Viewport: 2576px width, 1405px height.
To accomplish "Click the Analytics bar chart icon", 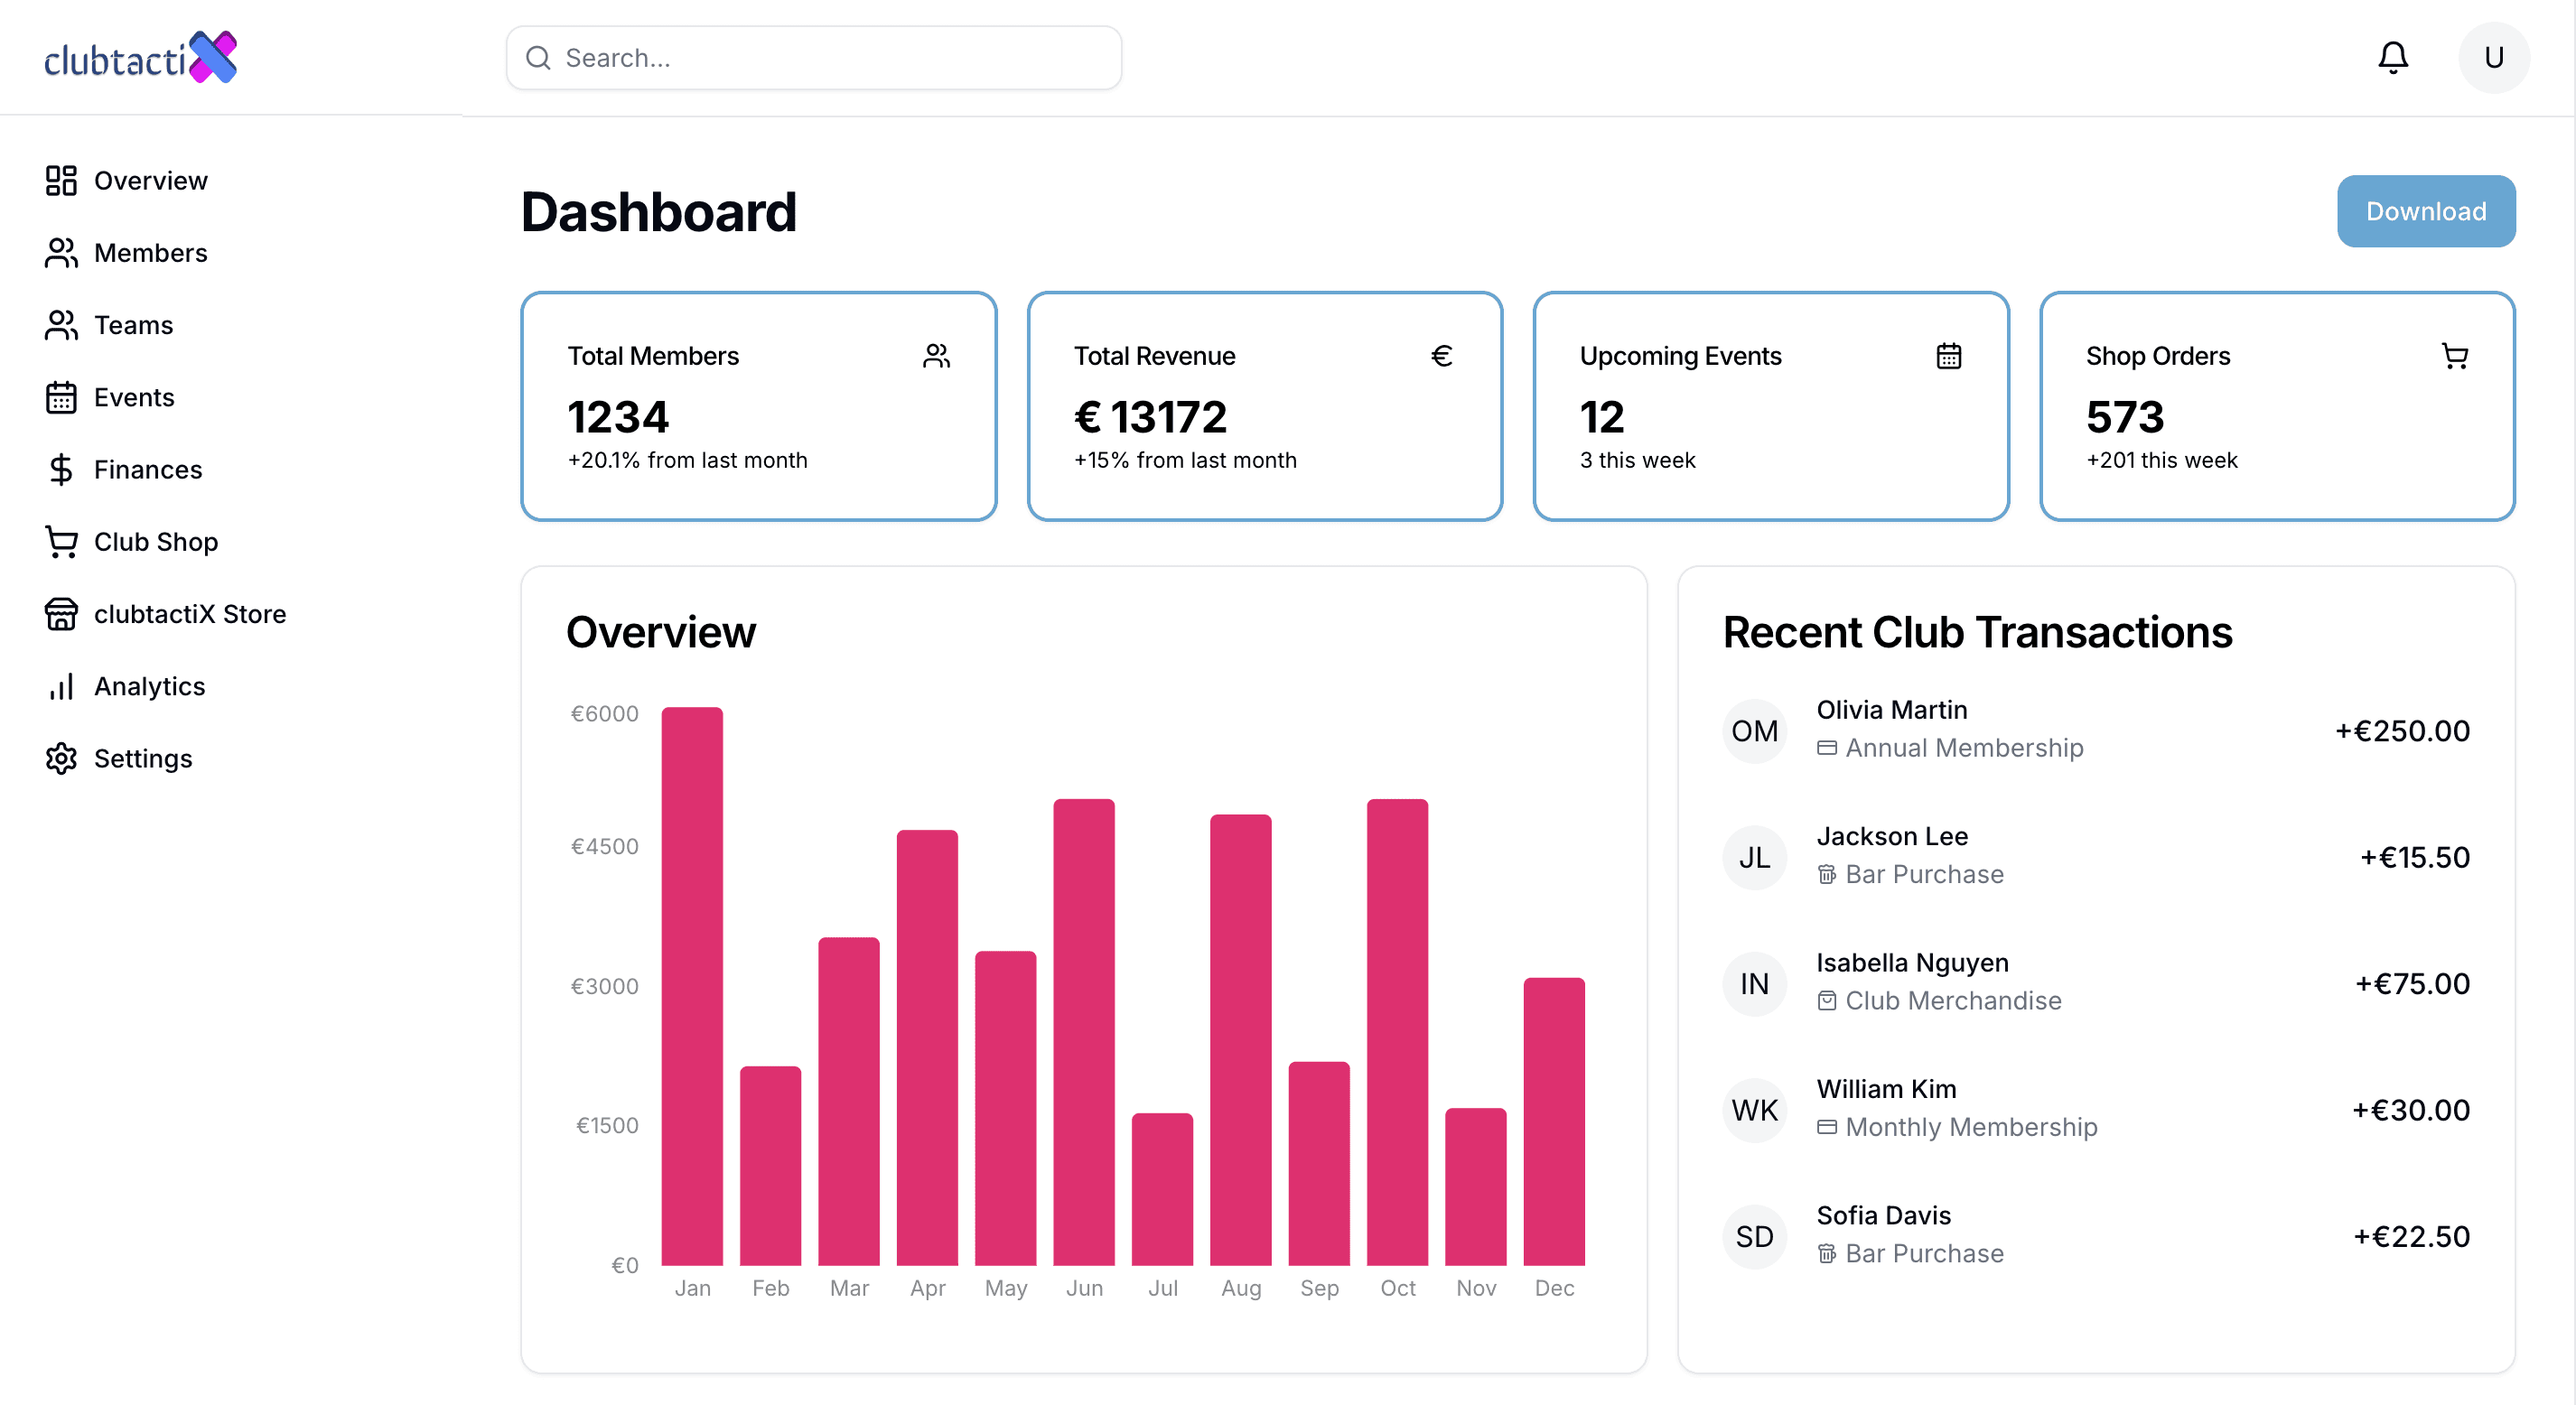I will 61,687.
